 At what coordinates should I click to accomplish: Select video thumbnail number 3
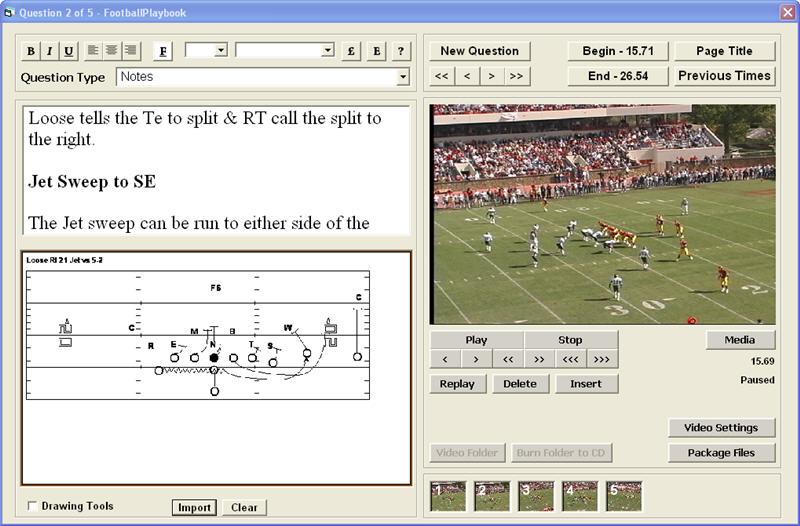(536, 496)
